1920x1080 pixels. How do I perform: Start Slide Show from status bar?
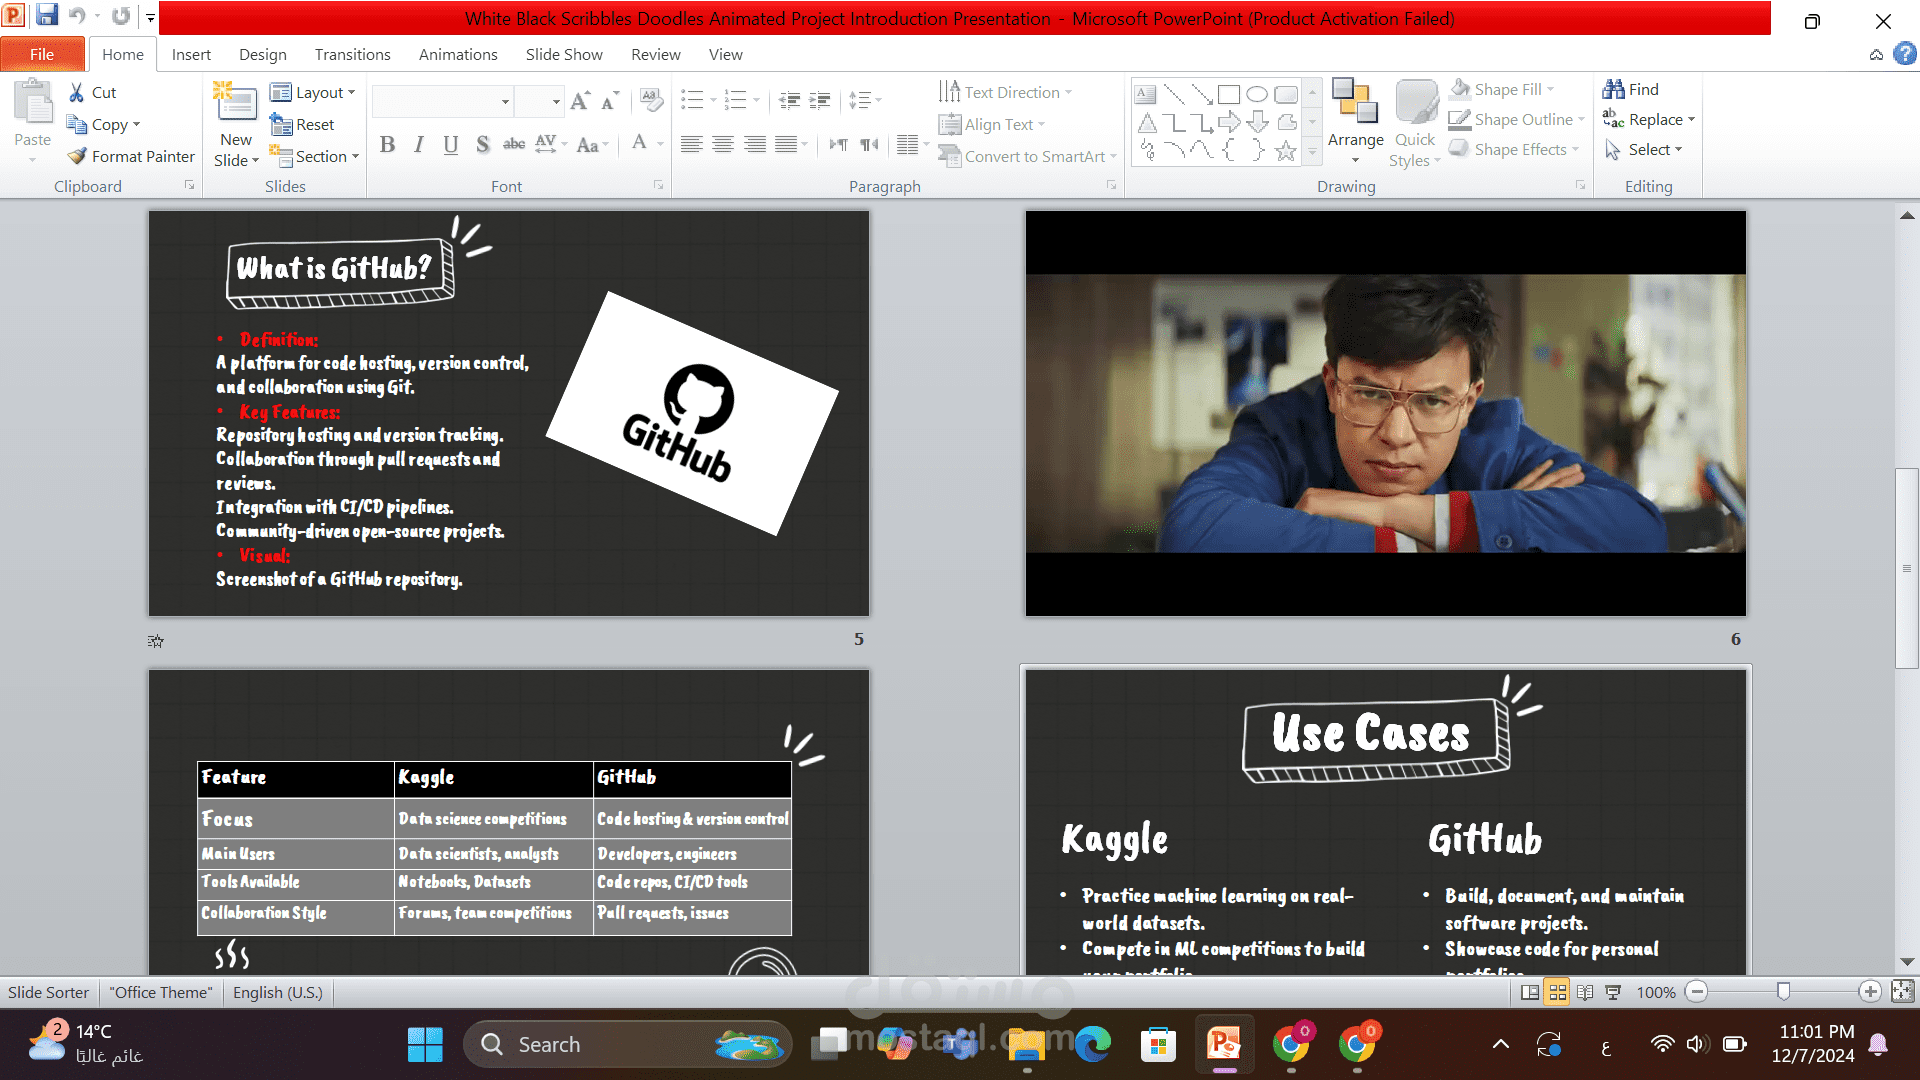pyautogui.click(x=1613, y=992)
